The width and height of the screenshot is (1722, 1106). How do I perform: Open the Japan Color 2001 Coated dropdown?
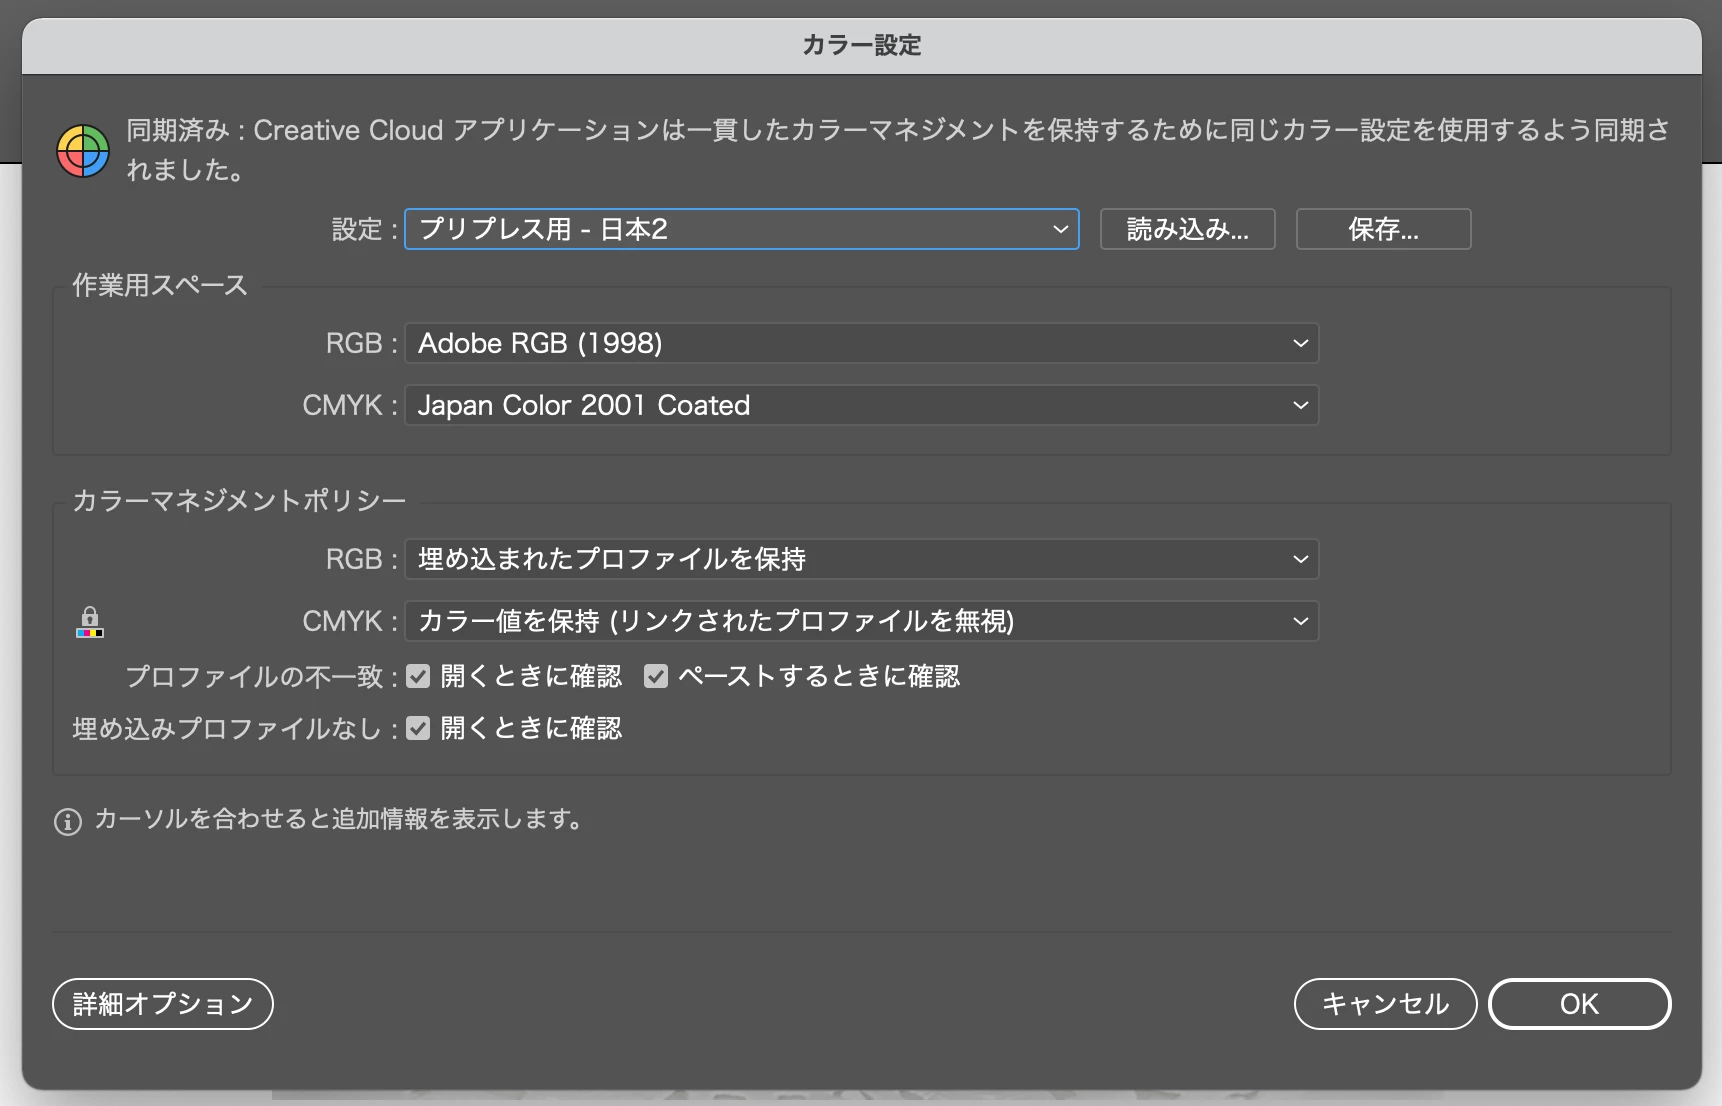(x=861, y=405)
